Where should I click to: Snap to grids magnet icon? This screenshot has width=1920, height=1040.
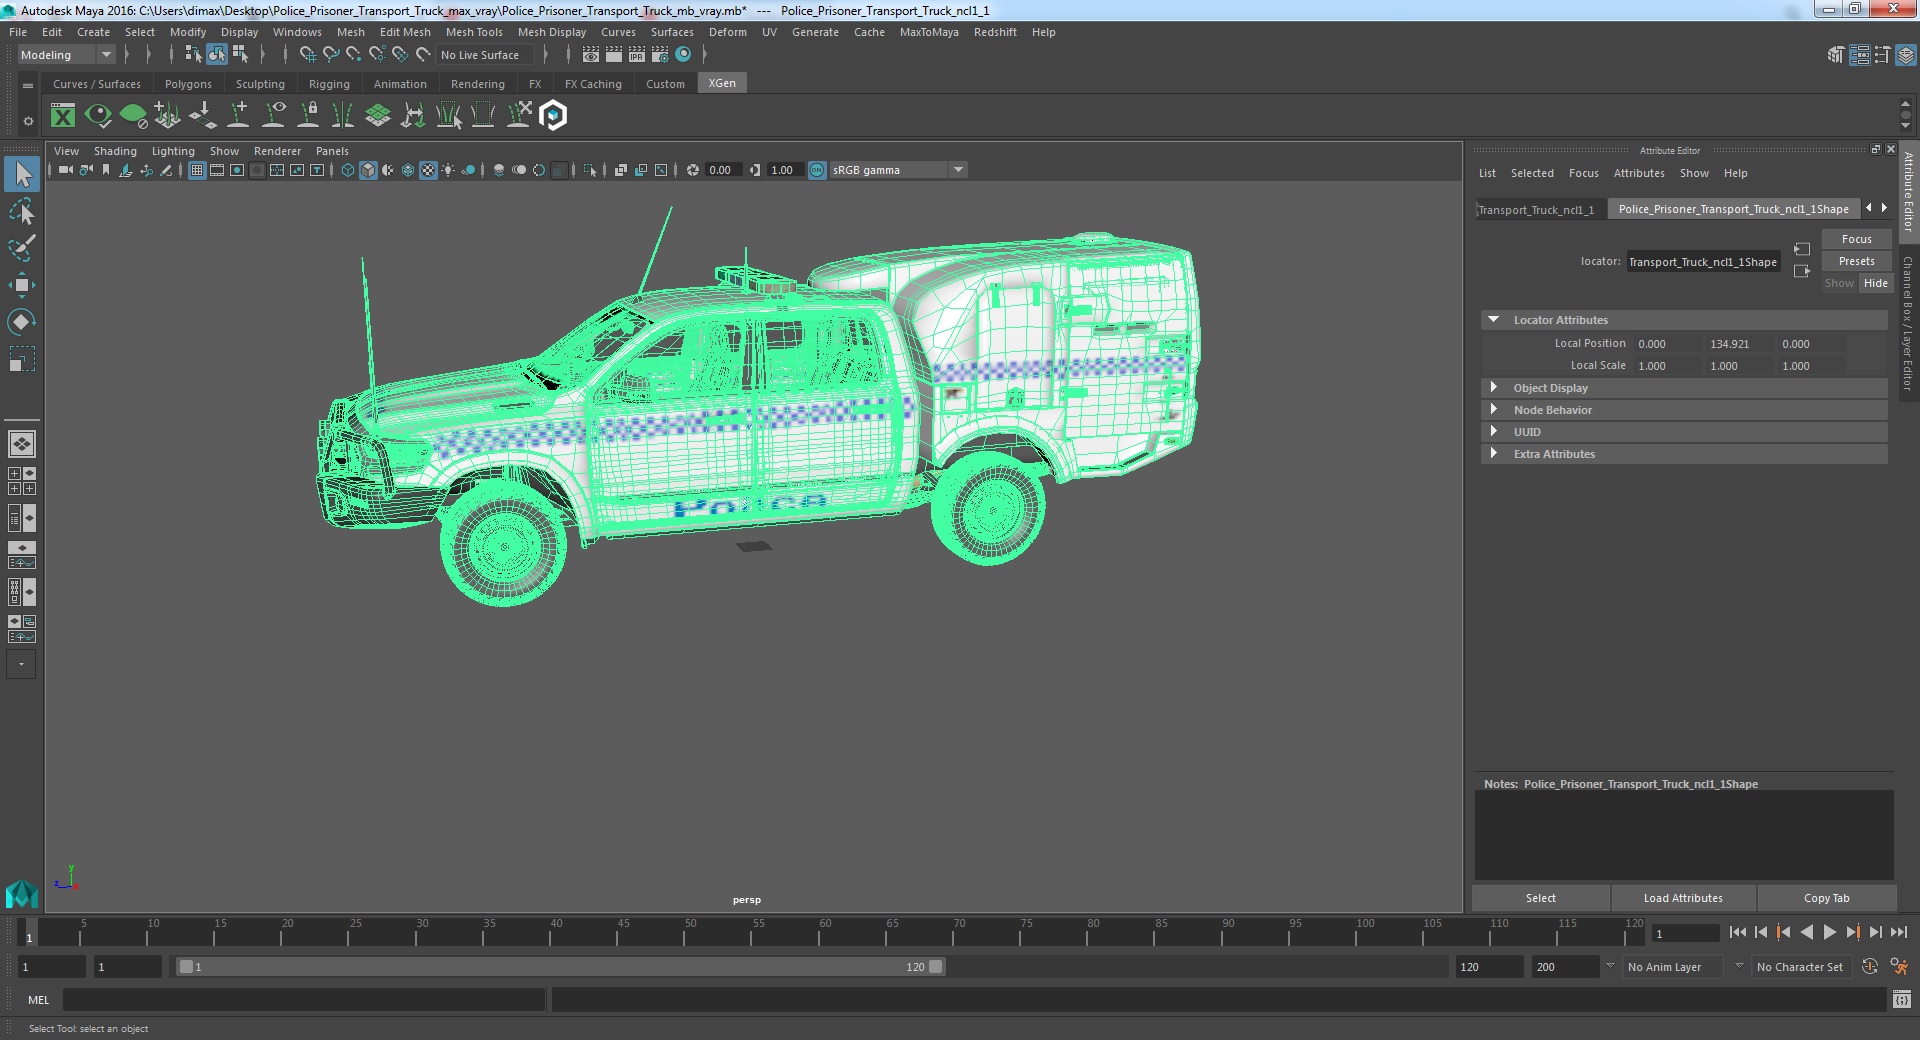[307, 55]
